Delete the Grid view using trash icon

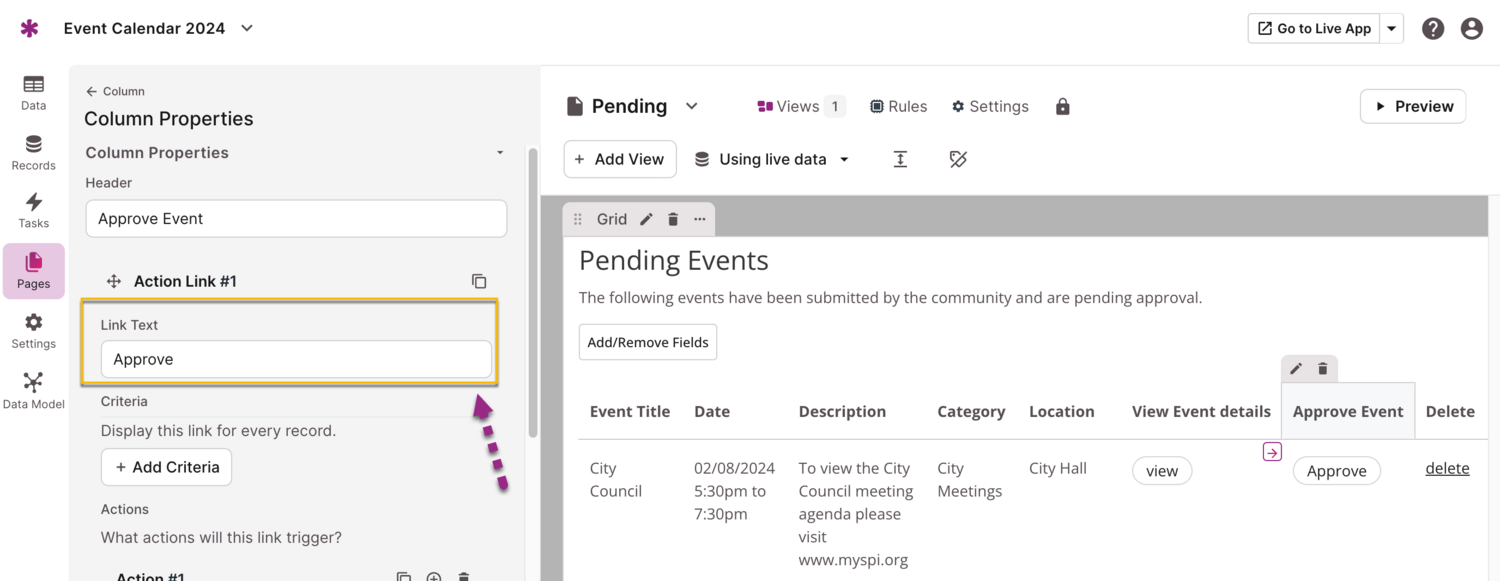(673, 219)
